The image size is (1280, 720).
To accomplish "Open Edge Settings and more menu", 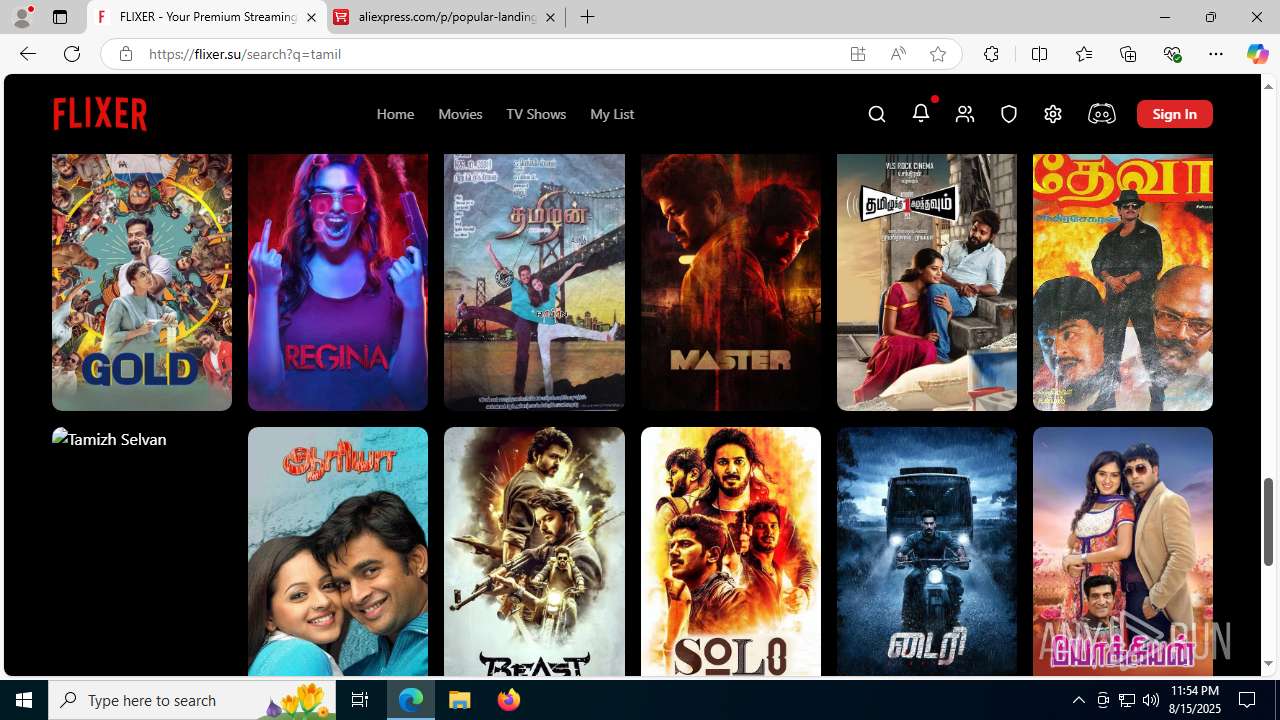I will coord(1216,54).
